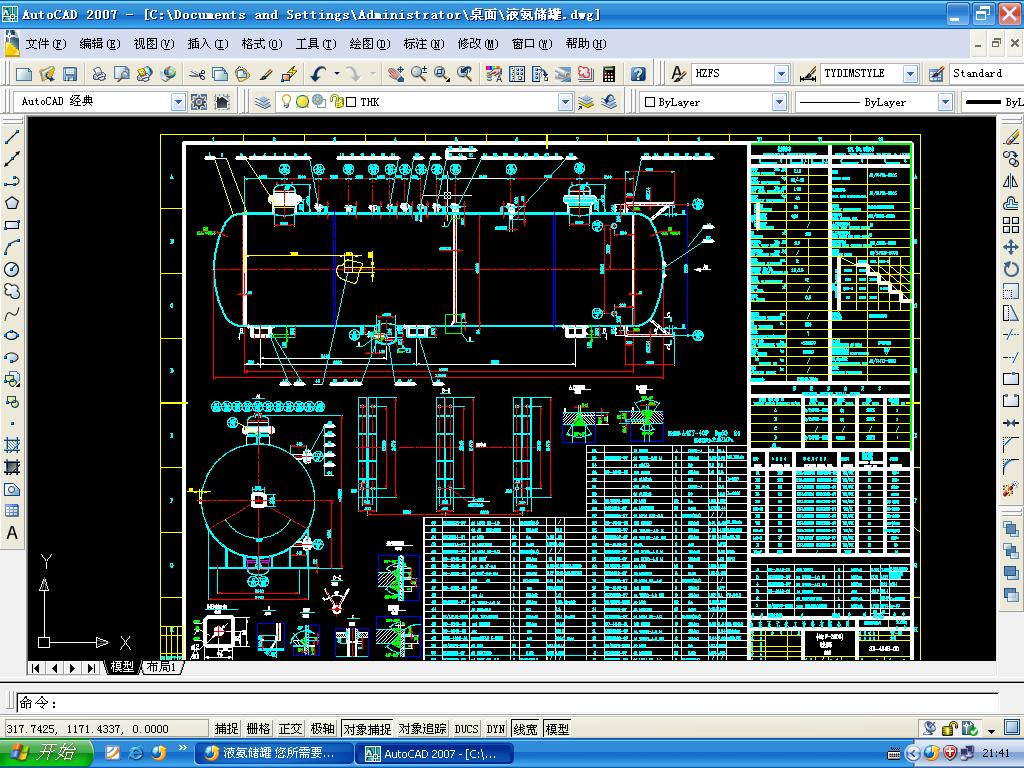This screenshot has height=768, width=1024.
Task: Select the Spline tool
Action: click(x=12, y=313)
